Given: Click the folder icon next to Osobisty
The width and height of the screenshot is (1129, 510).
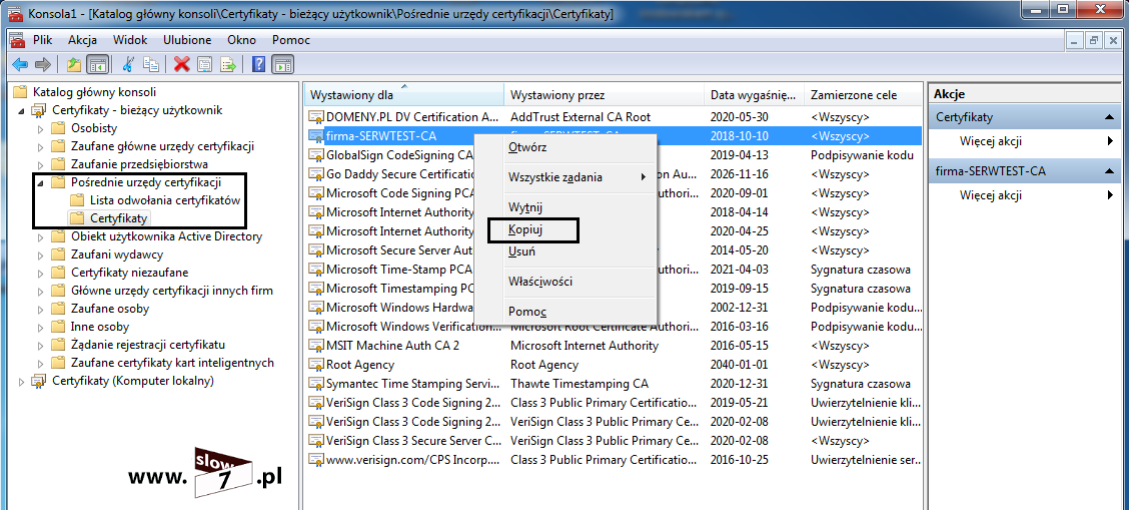Looking at the screenshot, I should [58, 128].
